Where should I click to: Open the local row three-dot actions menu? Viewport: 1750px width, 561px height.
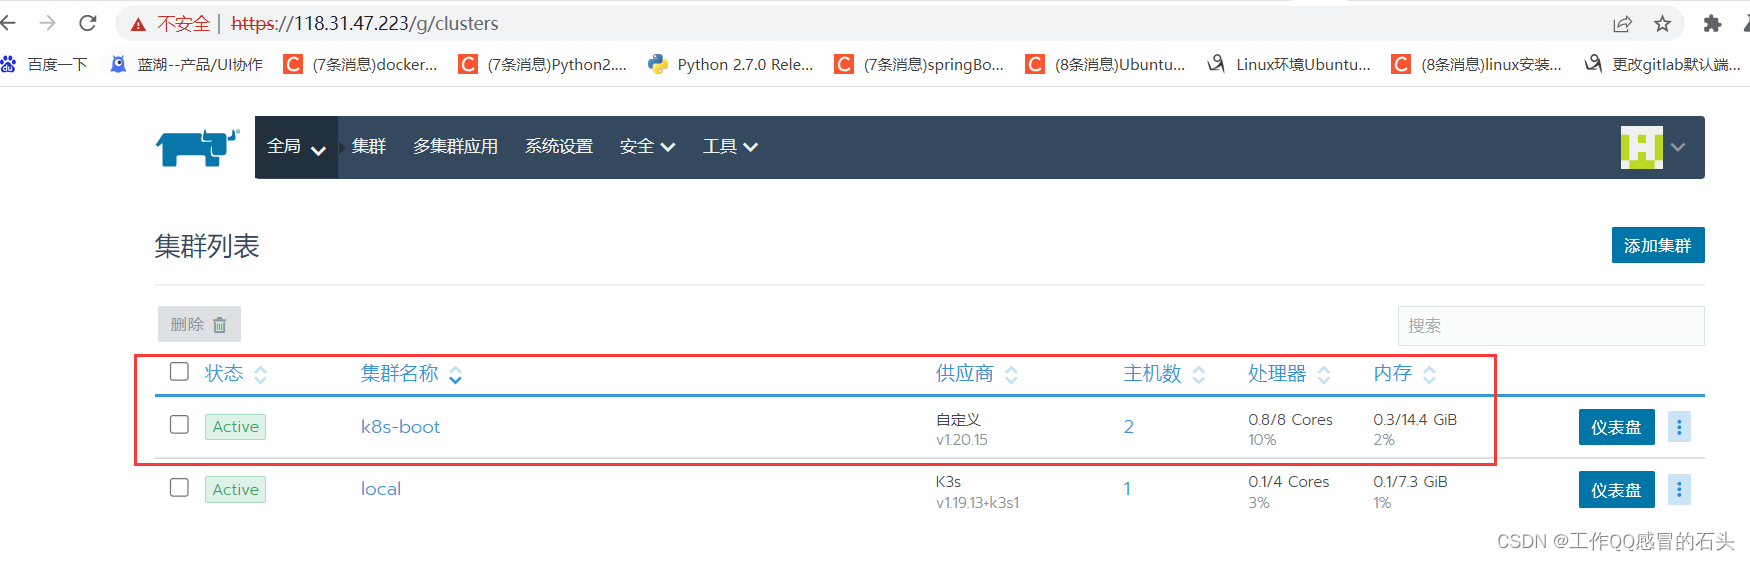(x=1679, y=490)
